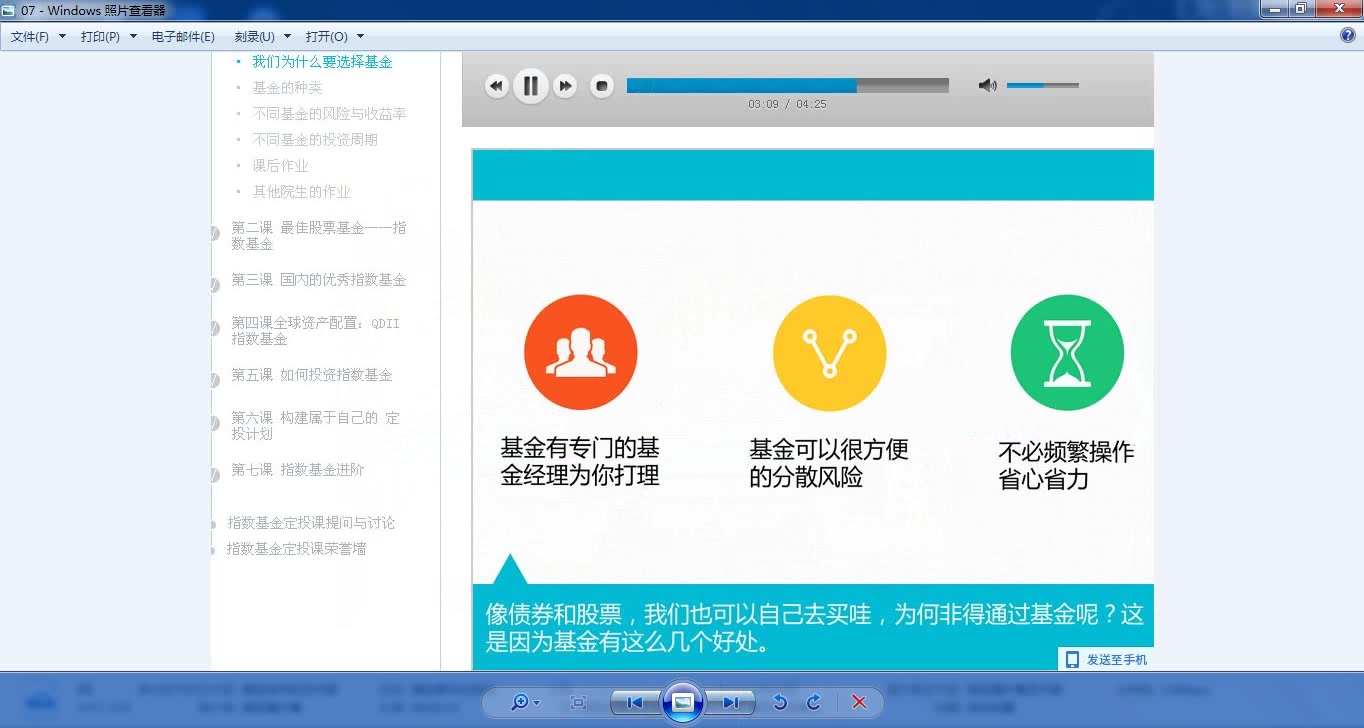Expand 第四课全球资产配置 QDII chapter

tap(315, 331)
